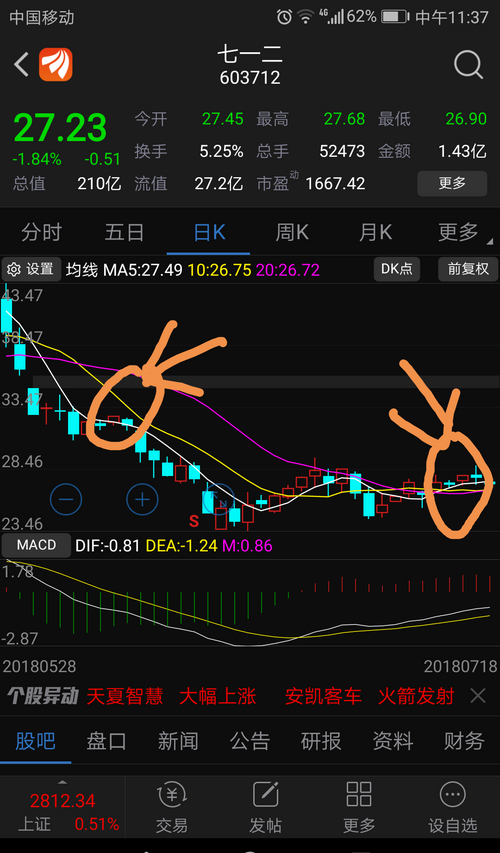Dismiss the 个股异动 ticker with X
The image size is (500, 853).
point(478,695)
